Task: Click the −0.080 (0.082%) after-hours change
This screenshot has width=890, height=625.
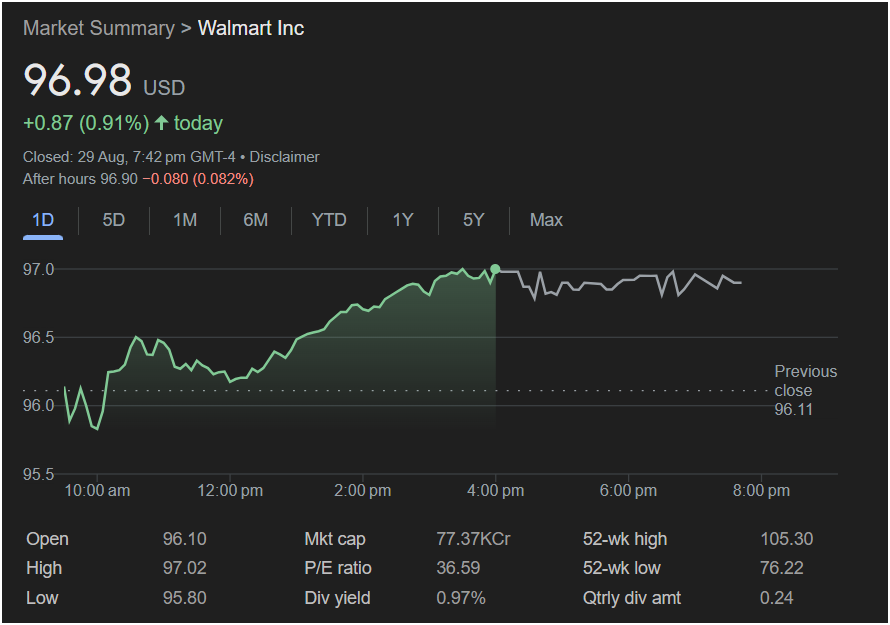Action: (198, 179)
